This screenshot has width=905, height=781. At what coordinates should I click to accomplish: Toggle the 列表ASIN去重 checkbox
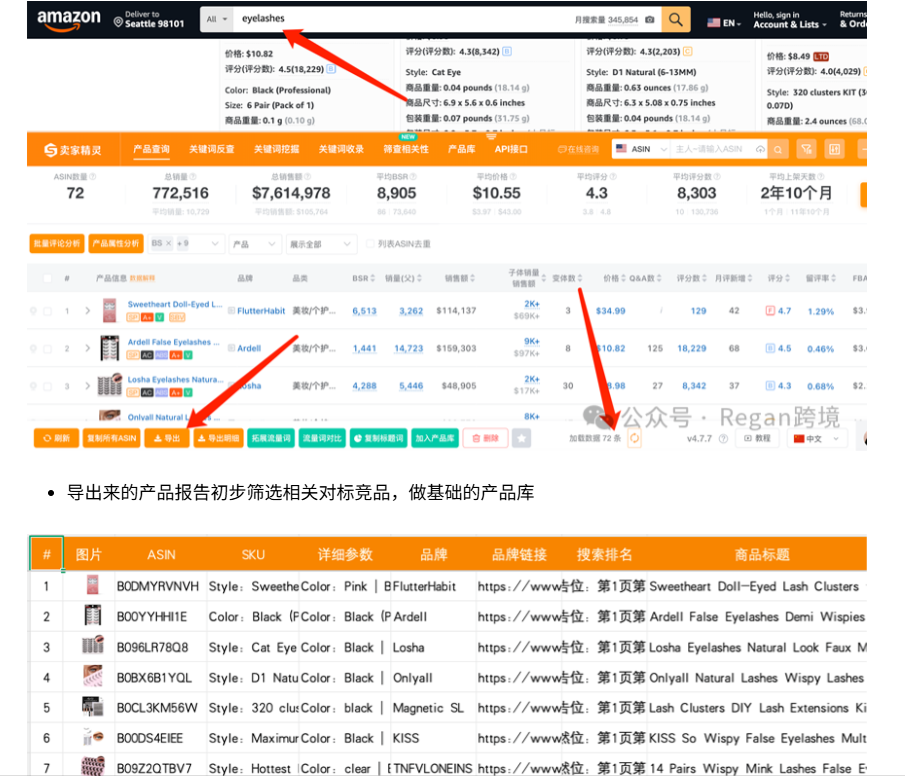click(x=370, y=244)
